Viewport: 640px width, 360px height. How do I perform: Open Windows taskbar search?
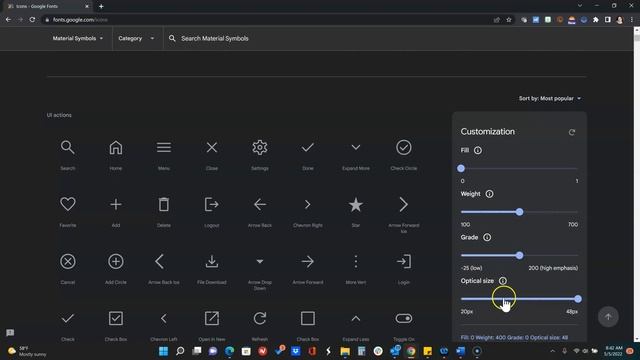180,351
